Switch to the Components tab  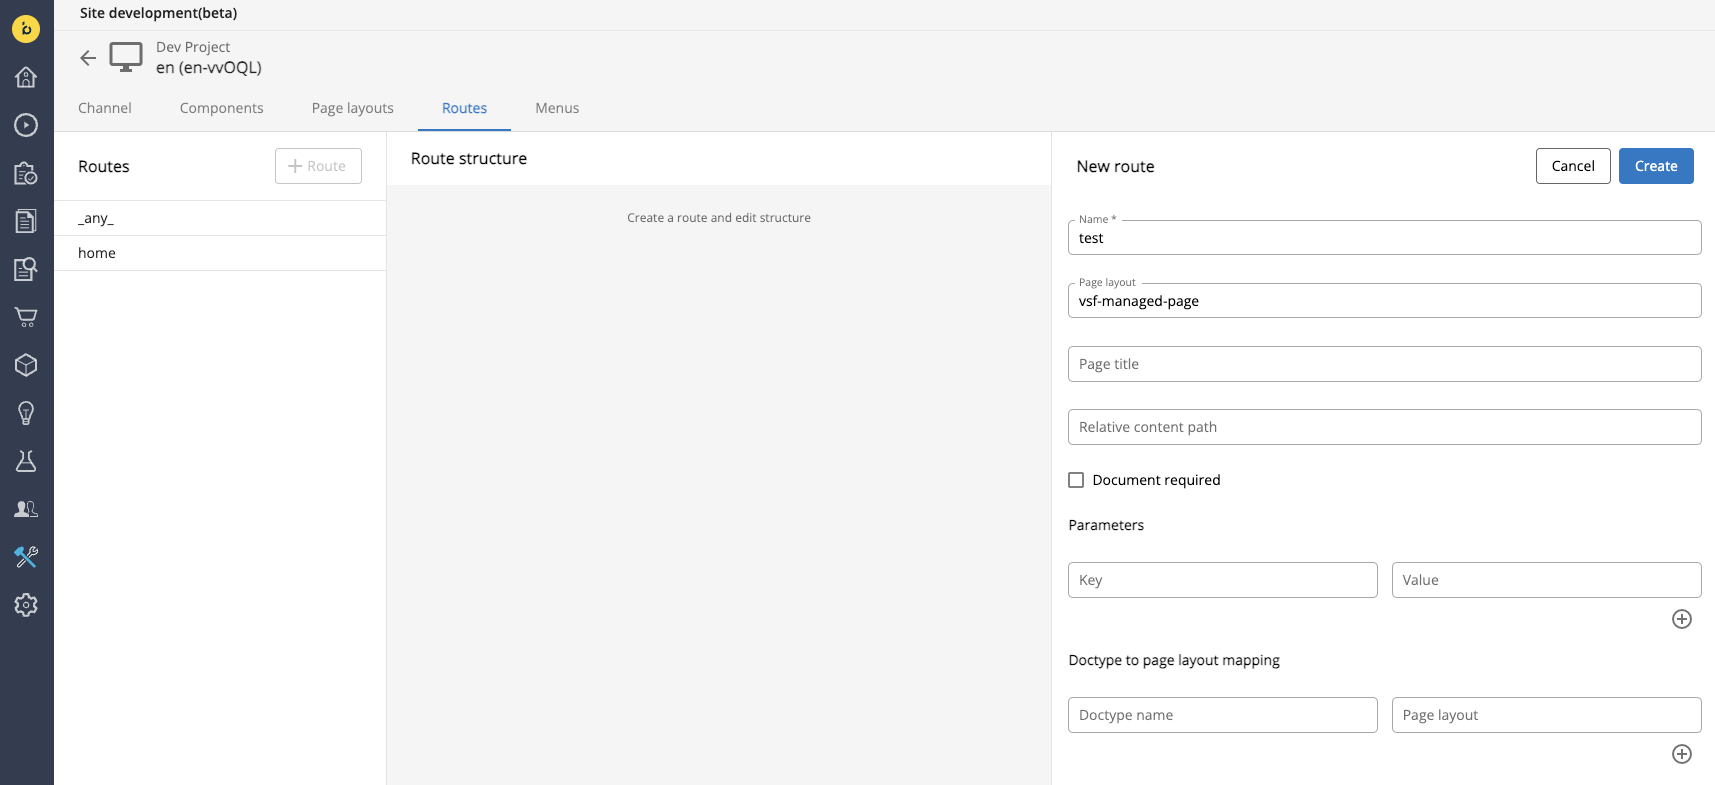pyautogui.click(x=221, y=108)
